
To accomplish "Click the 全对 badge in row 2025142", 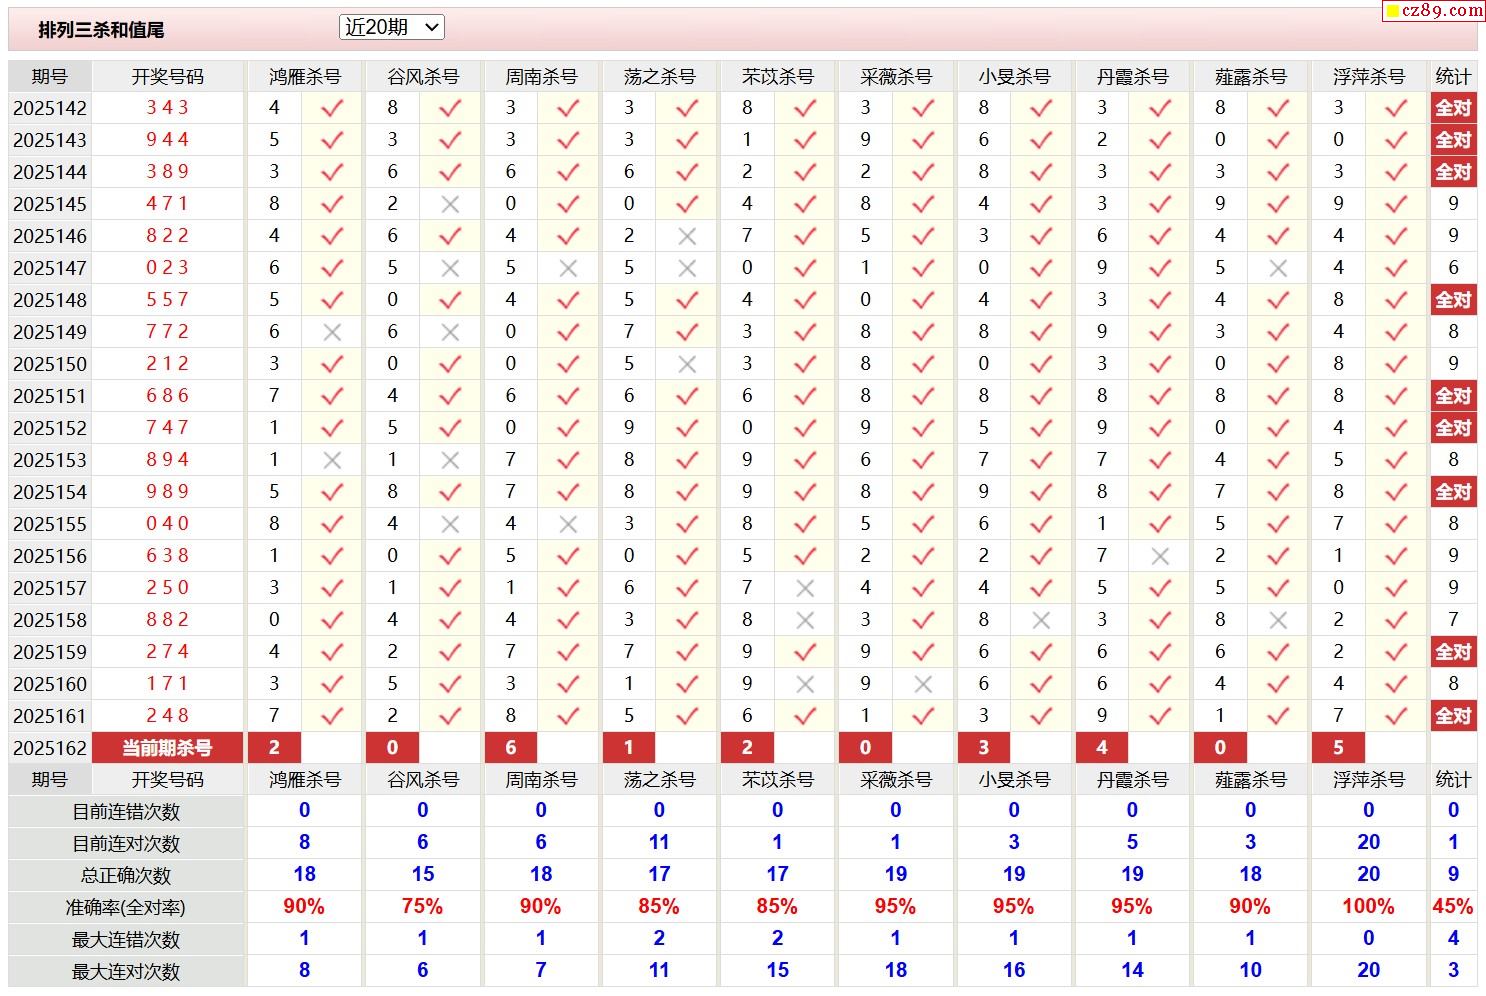I will (1453, 108).
